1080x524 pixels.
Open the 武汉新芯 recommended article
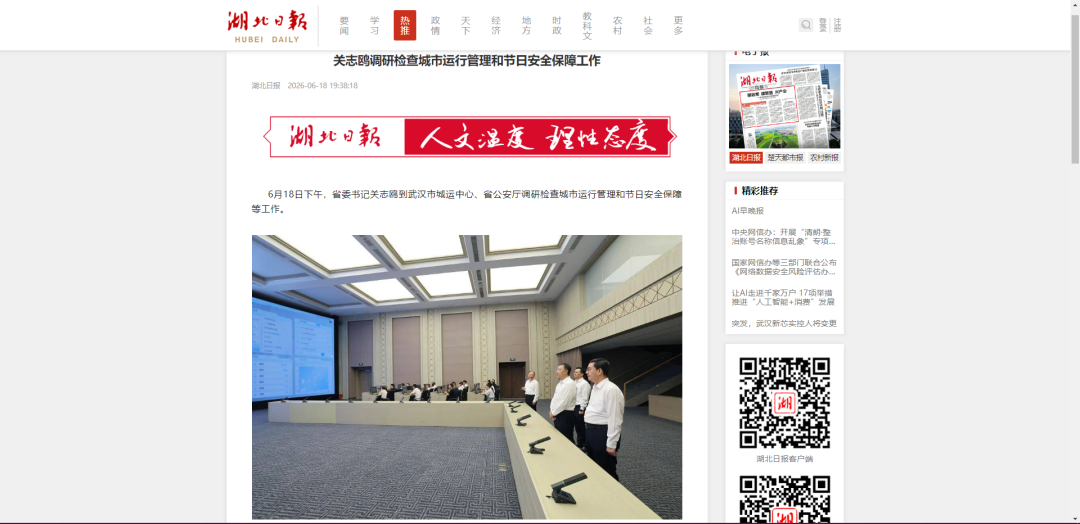tap(785, 324)
